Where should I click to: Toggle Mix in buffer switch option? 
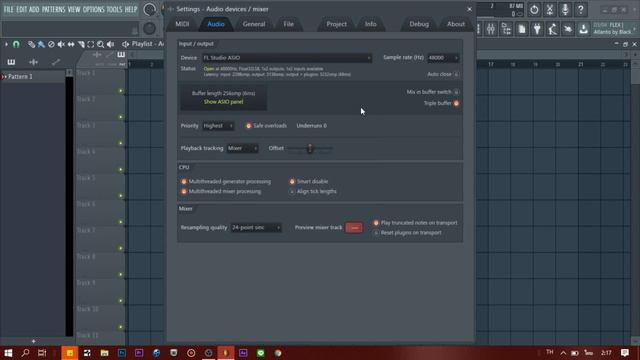[x=456, y=92]
